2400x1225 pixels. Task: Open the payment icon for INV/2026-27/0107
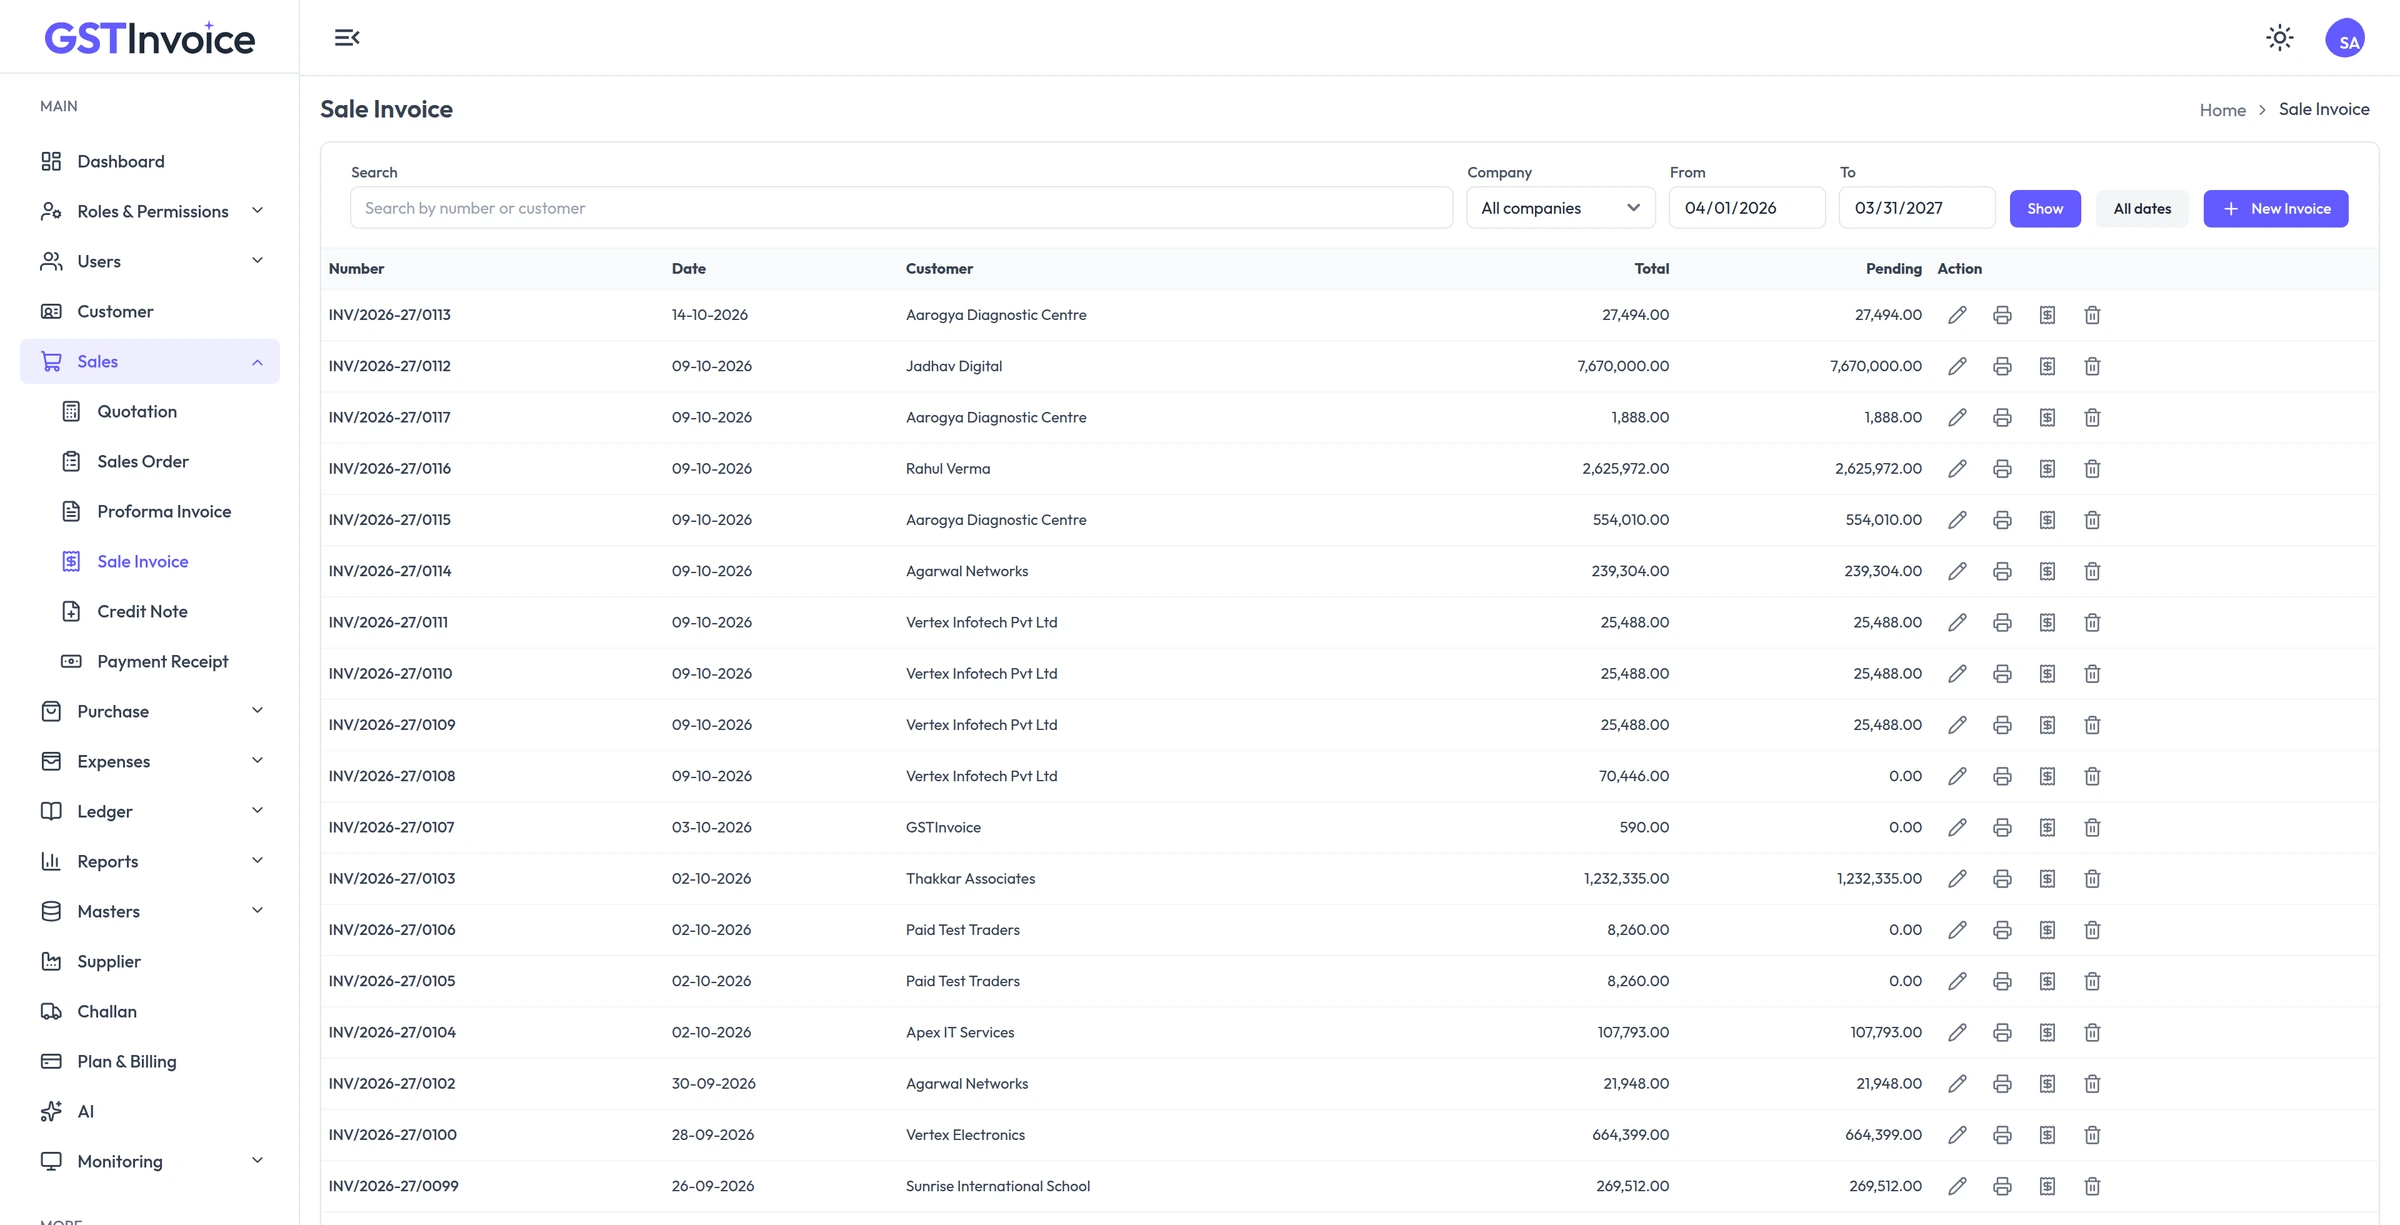pyautogui.click(x=2047, y=827)
